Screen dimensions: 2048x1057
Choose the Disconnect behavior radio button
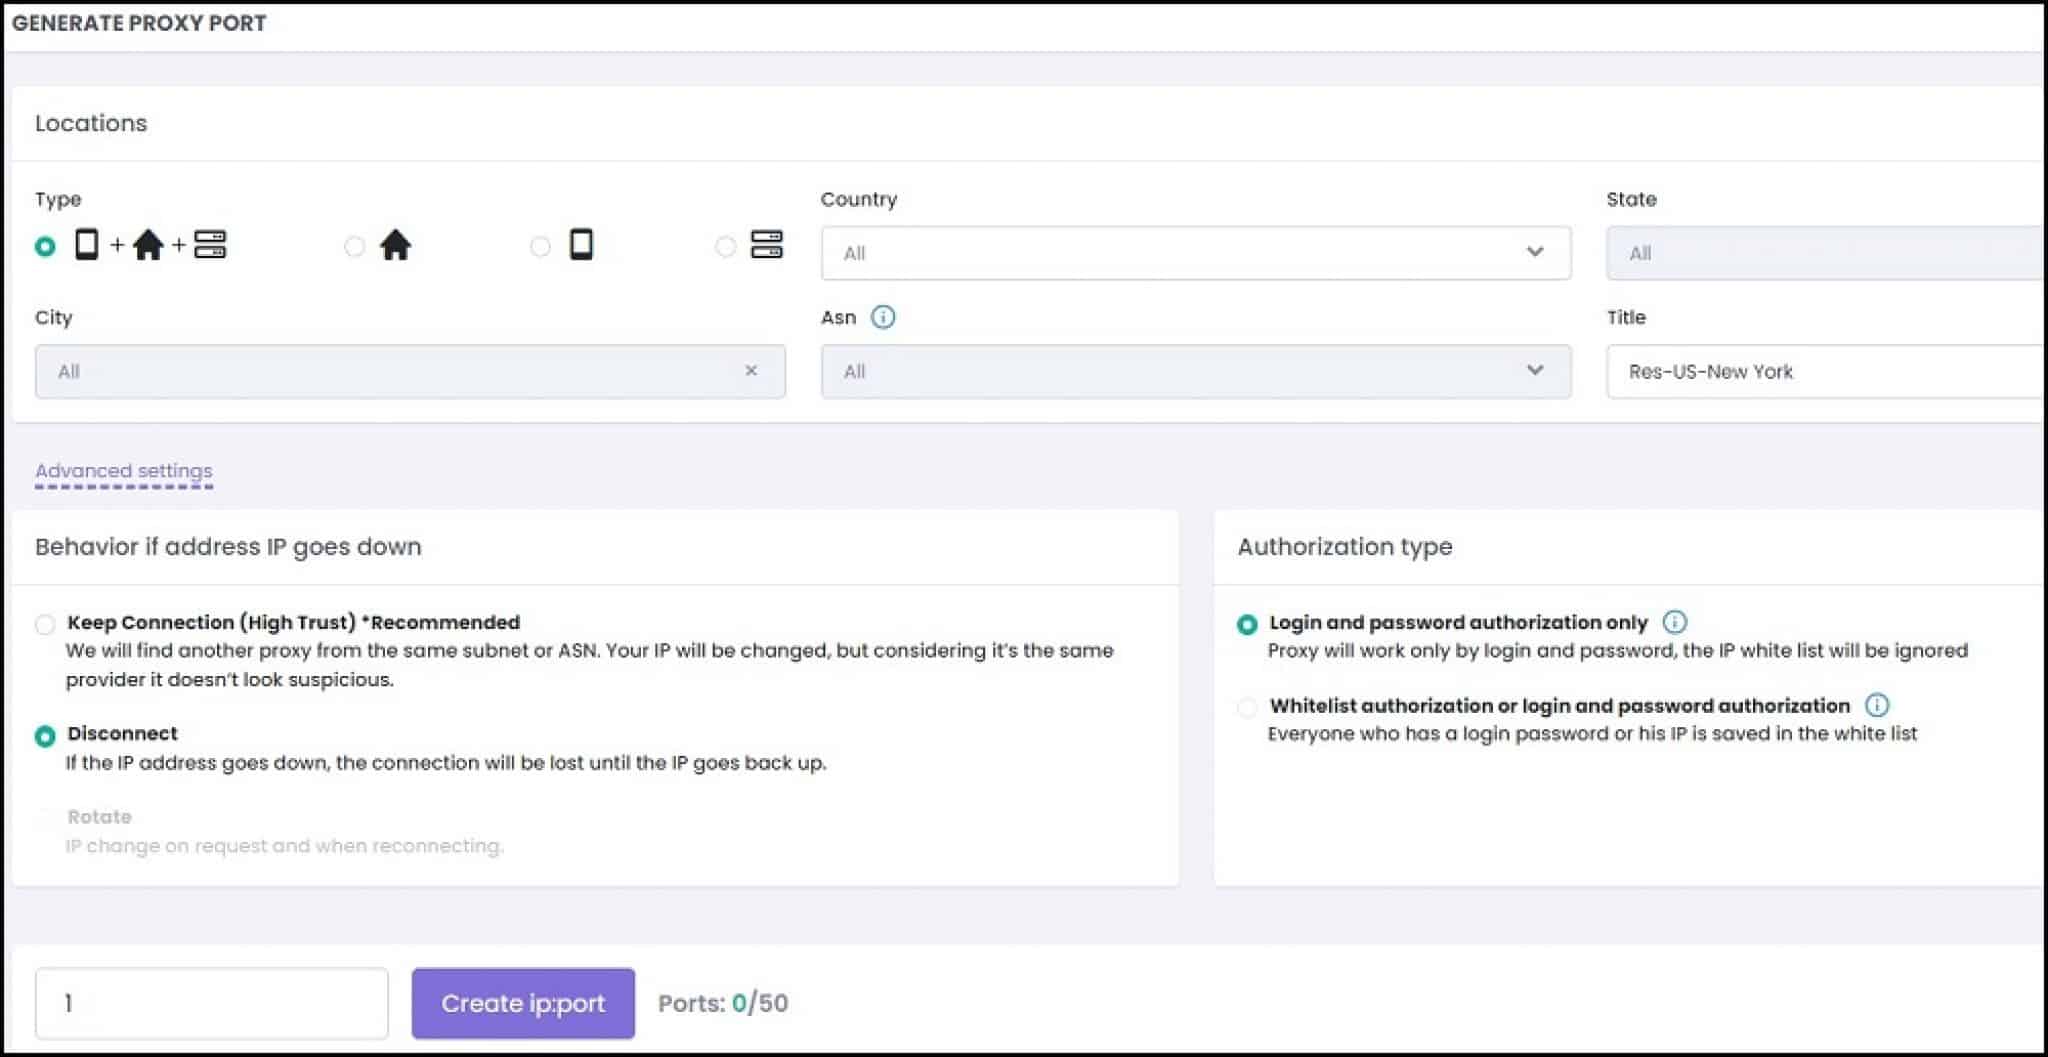(45, 736)
